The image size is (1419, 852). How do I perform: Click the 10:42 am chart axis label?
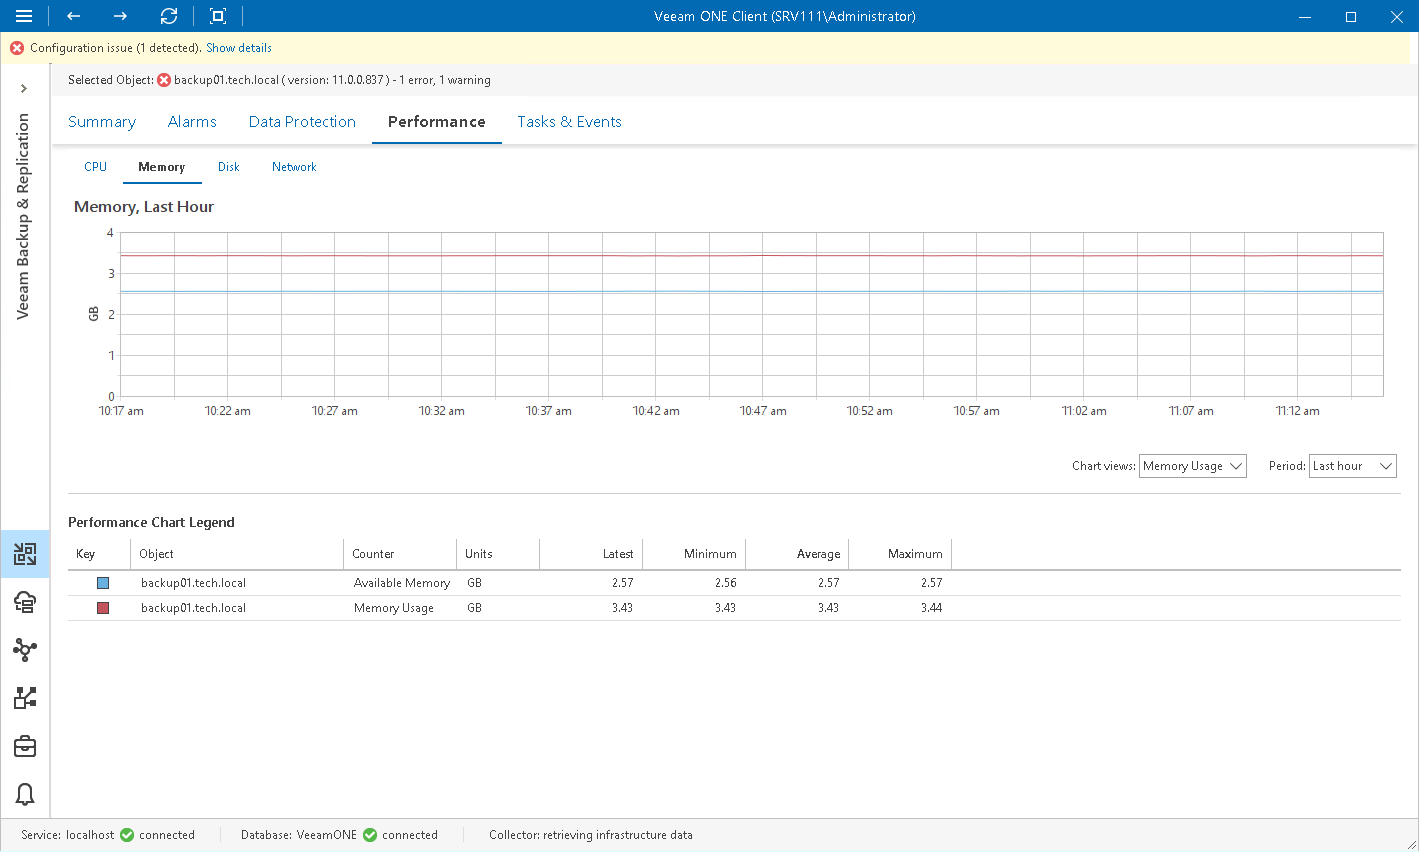(x=656, y=411)
